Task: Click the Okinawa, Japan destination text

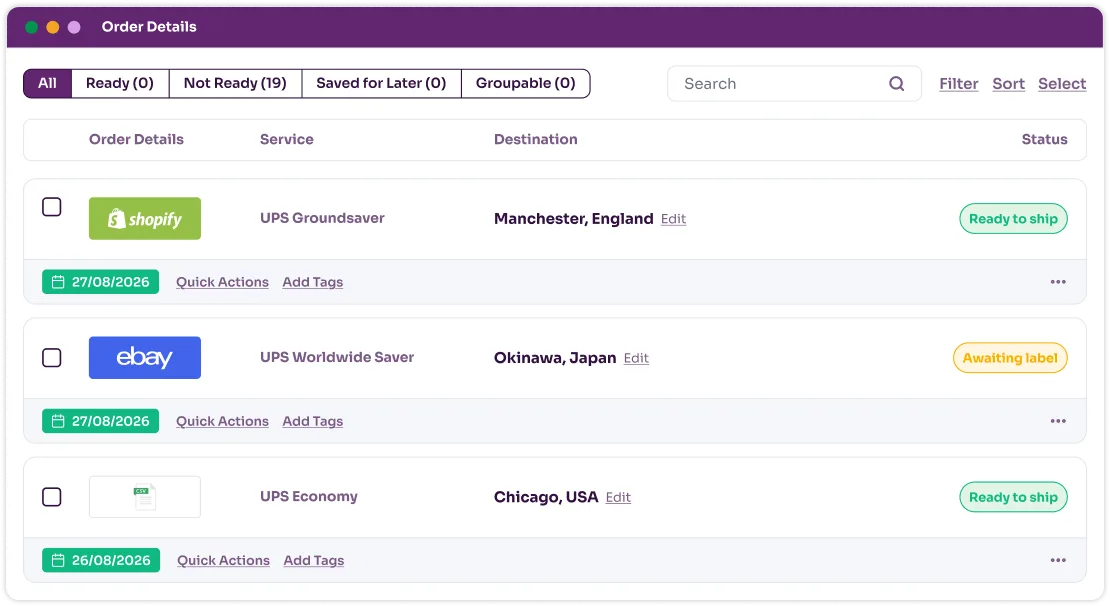Action: tap(555, 358)
